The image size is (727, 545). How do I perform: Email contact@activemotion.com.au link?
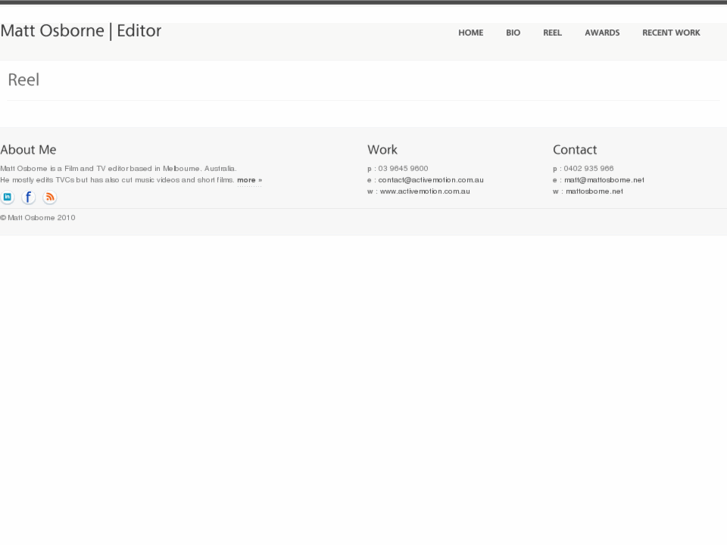pyautogui.click(x=431, y=180)
